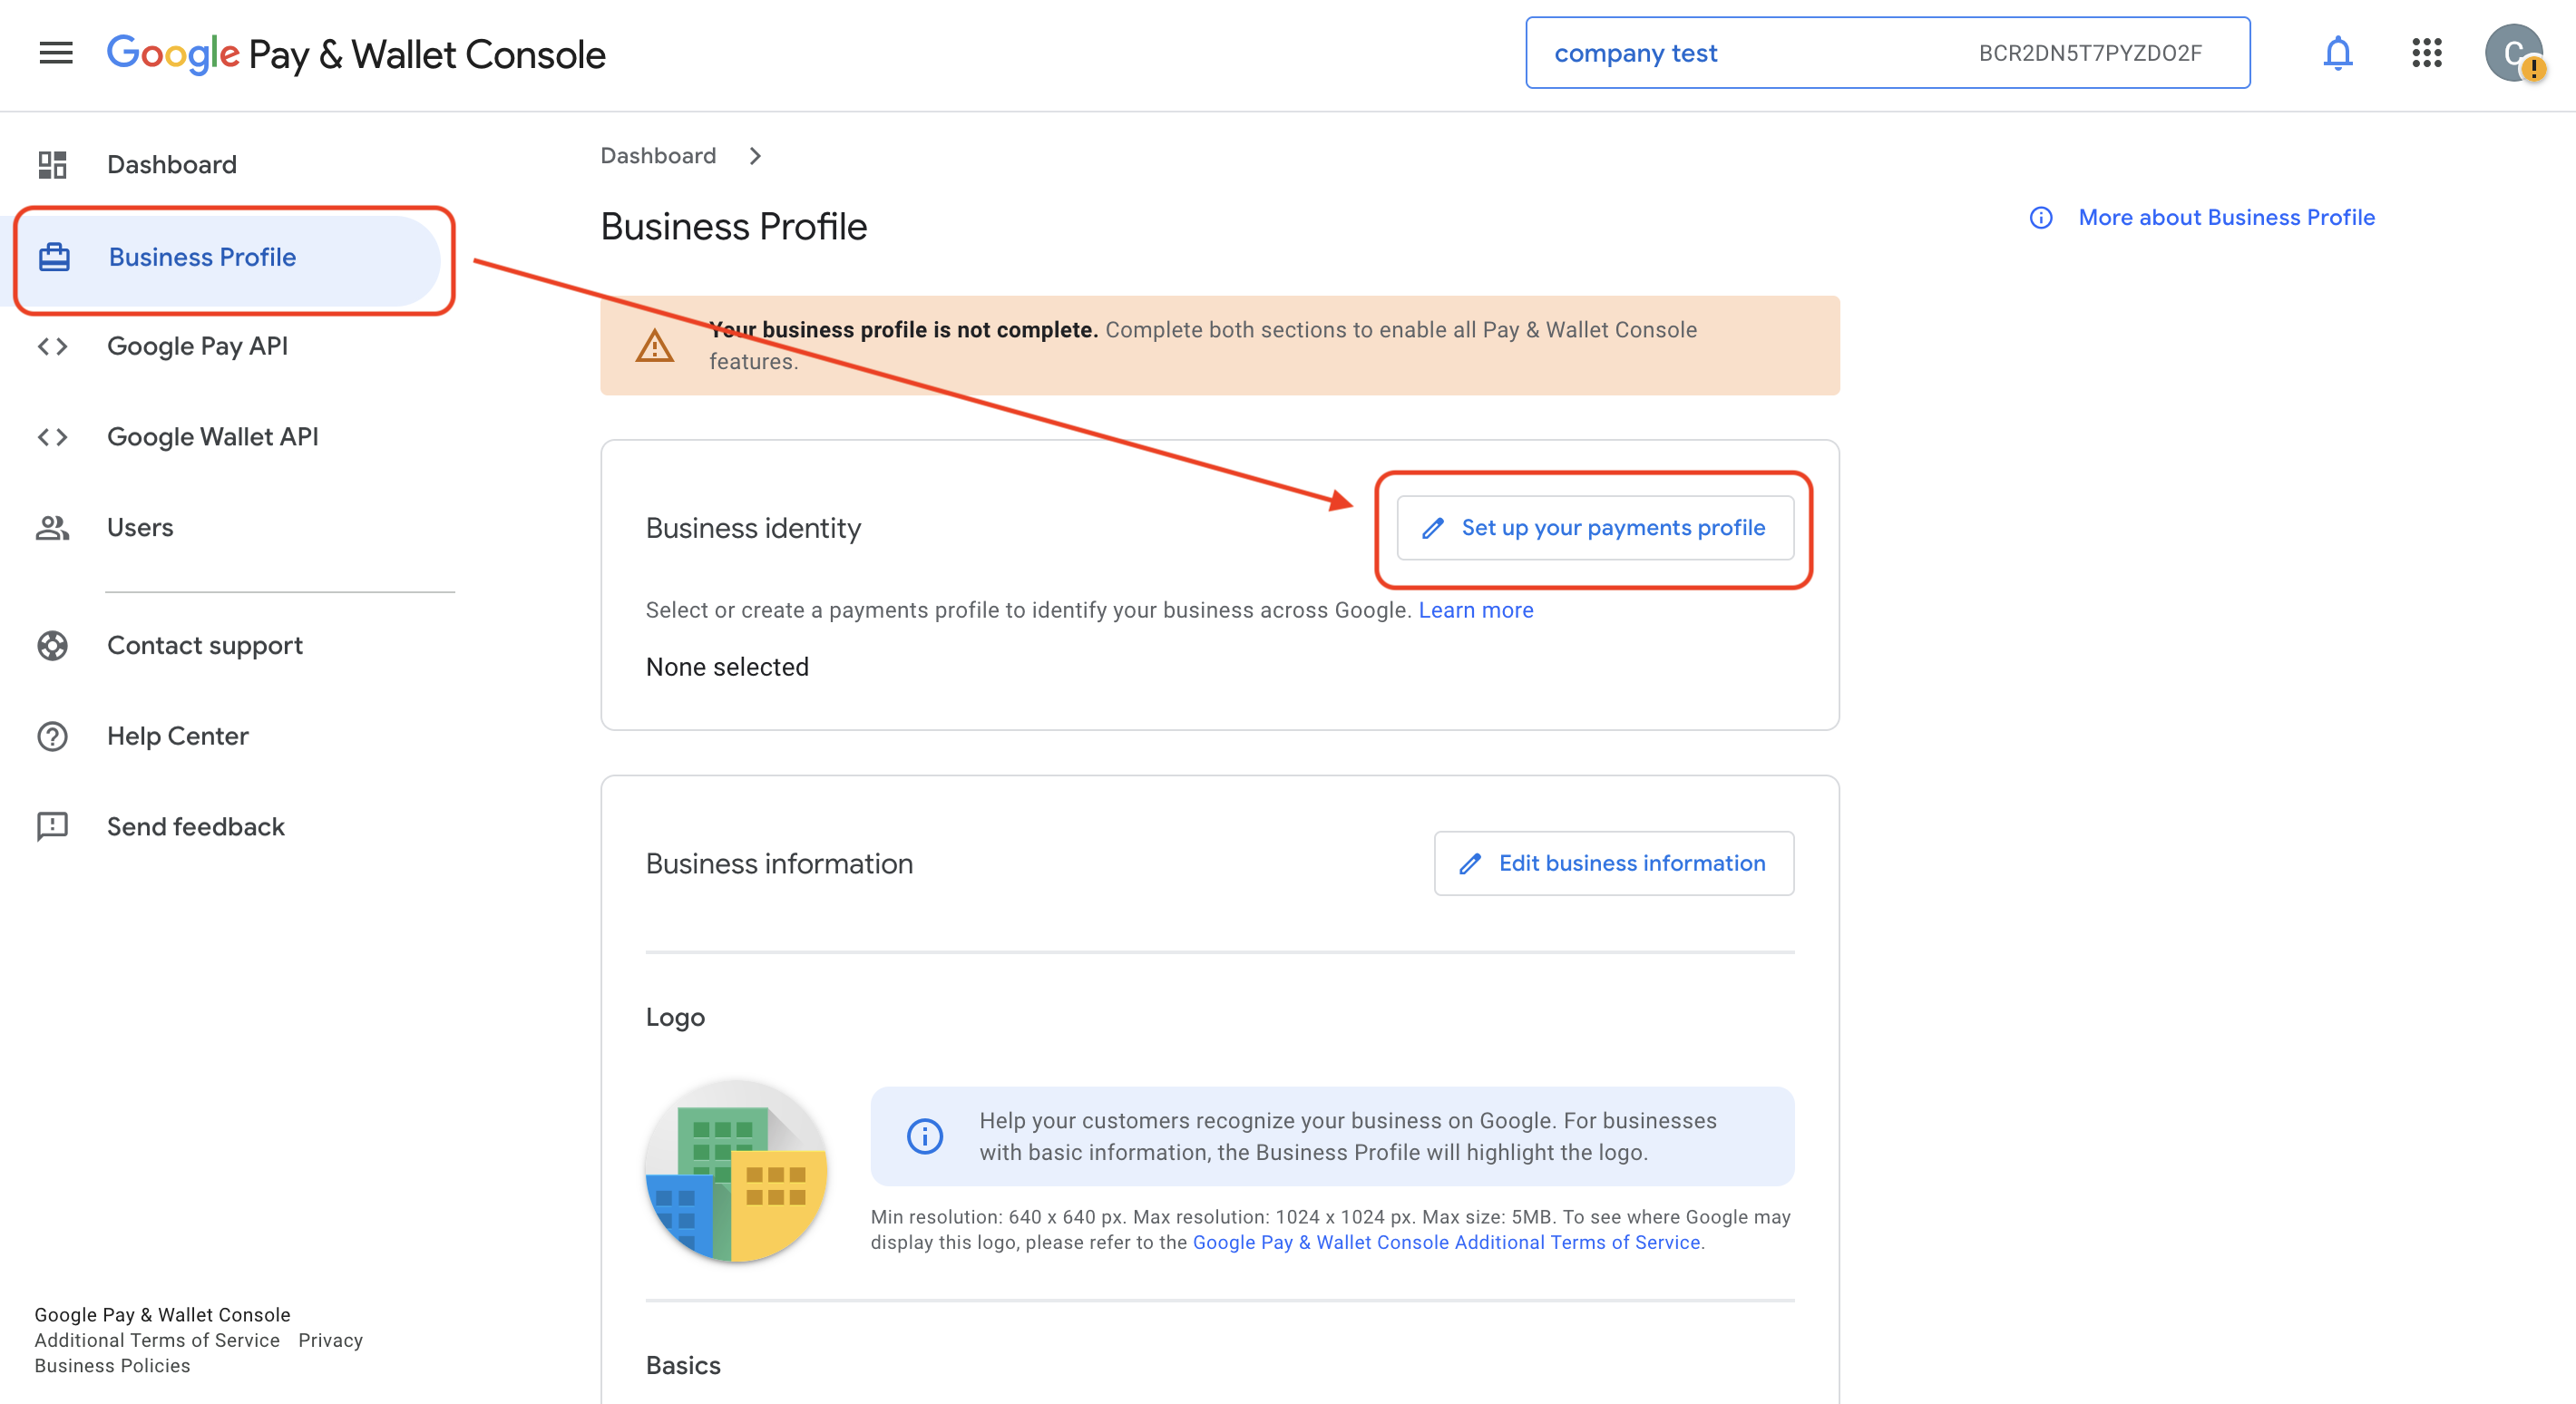The image size is (2576, 1404).
Task: Open footer Additional Terms of Service link
Action: coord(157,1341)
